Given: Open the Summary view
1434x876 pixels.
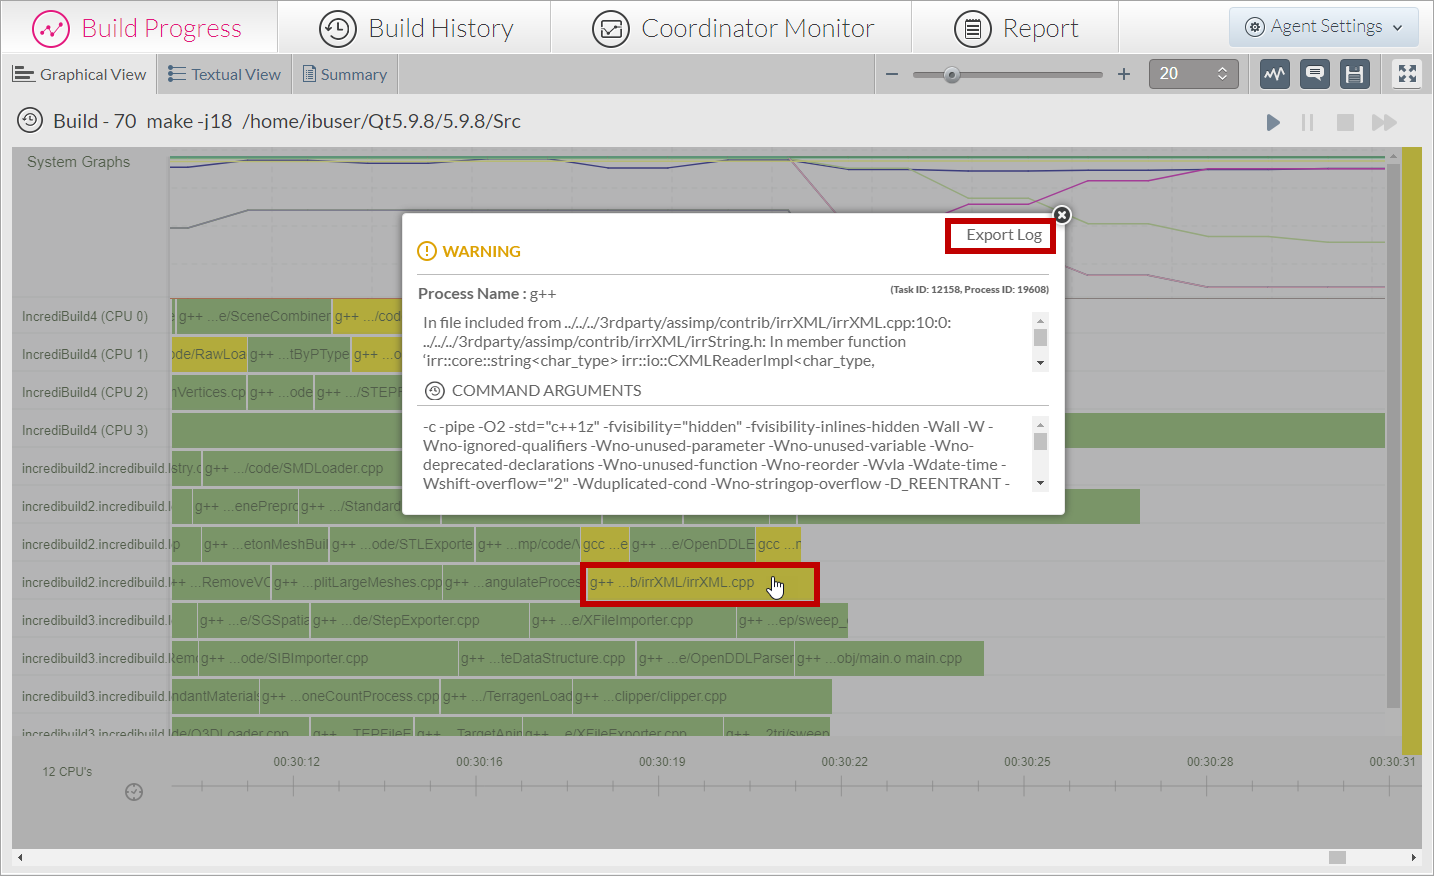Looking at the screenshot, I should click(345, 74).
